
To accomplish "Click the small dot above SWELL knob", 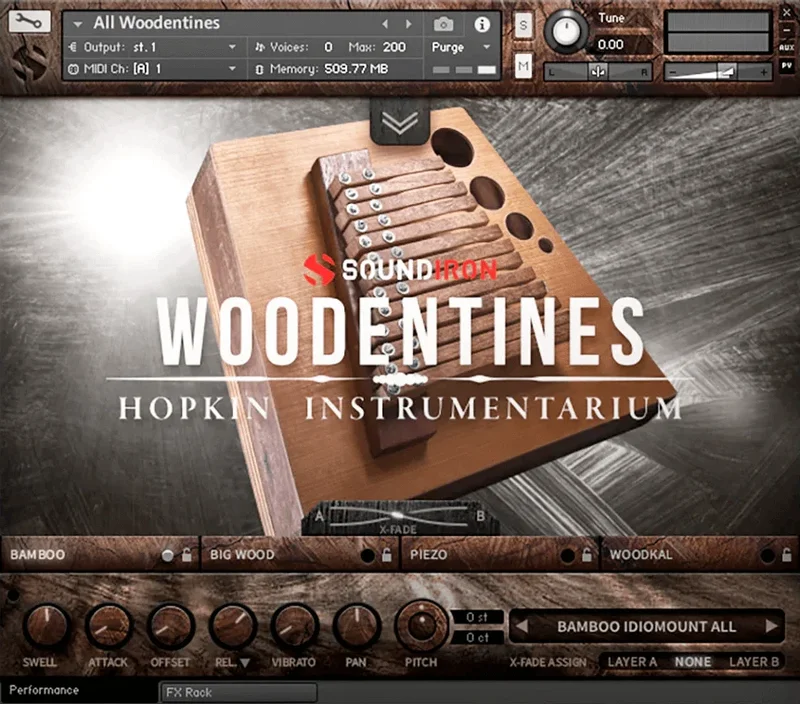I will pyautogui.click(x=12, y=595).
